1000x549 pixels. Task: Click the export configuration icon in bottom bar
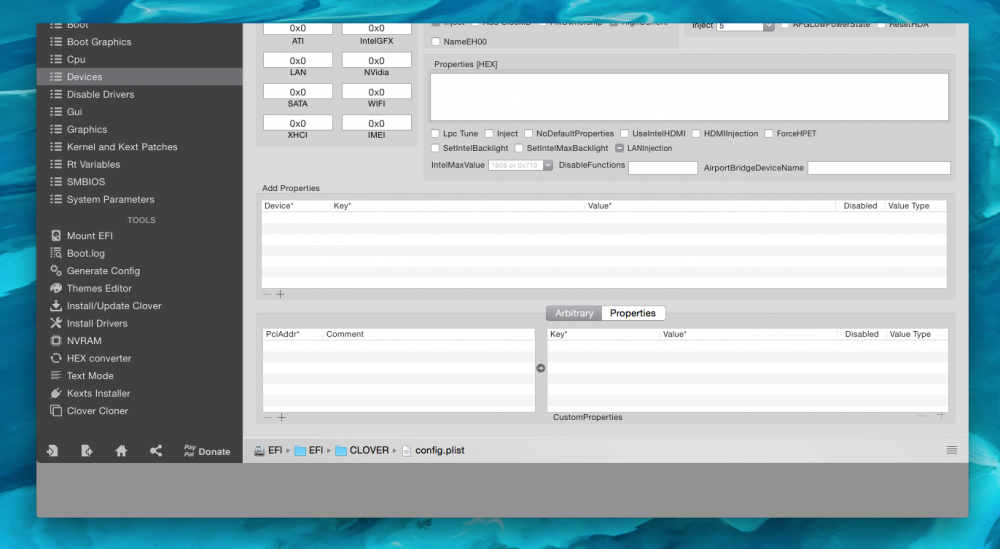pos(87,451)
